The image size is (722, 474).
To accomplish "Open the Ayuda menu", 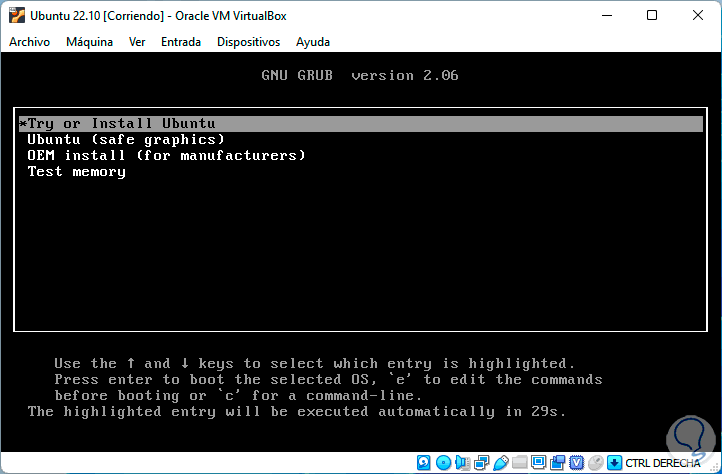I will click(x=313, y=42).
